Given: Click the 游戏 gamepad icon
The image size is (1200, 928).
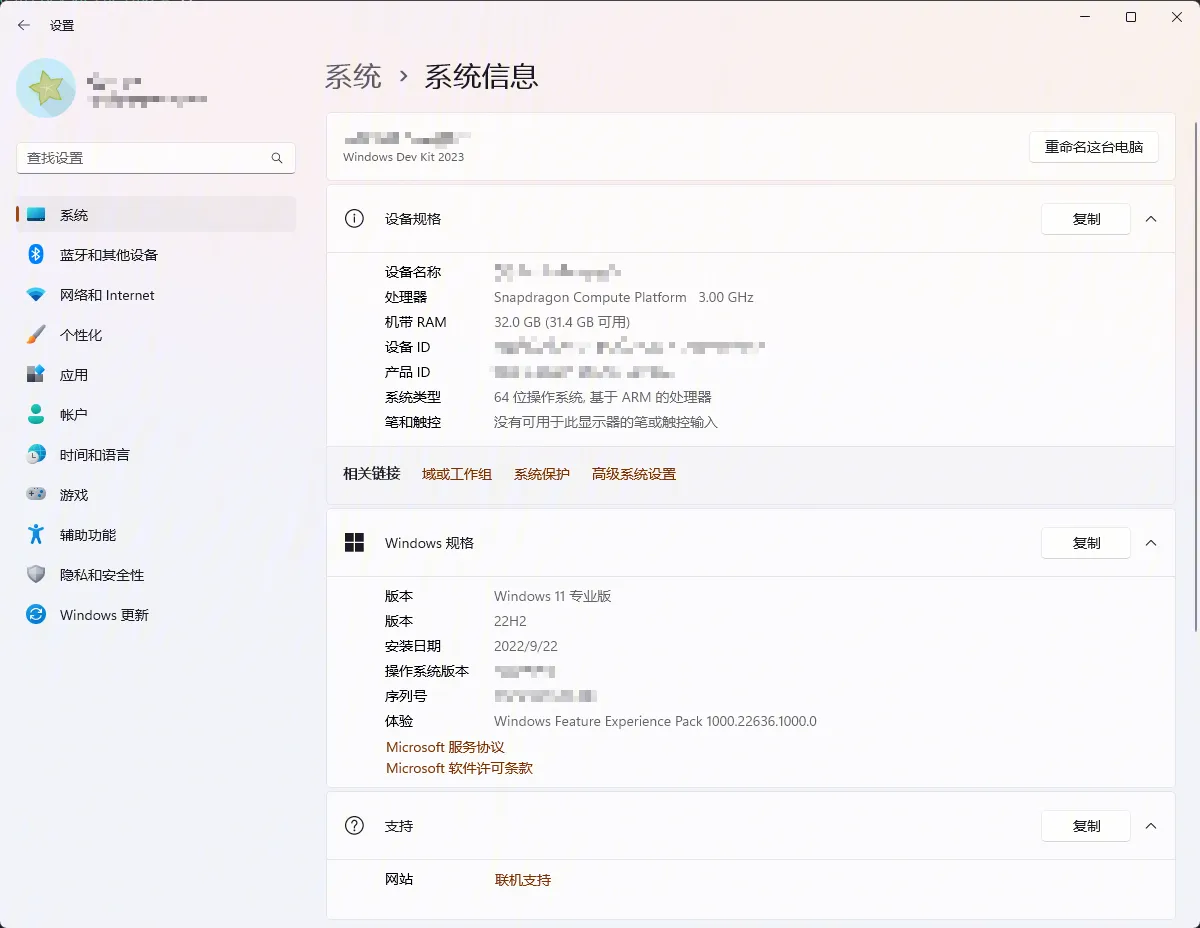Looking at the screenshot, I should pyautogui.click(x=36, y=494).
